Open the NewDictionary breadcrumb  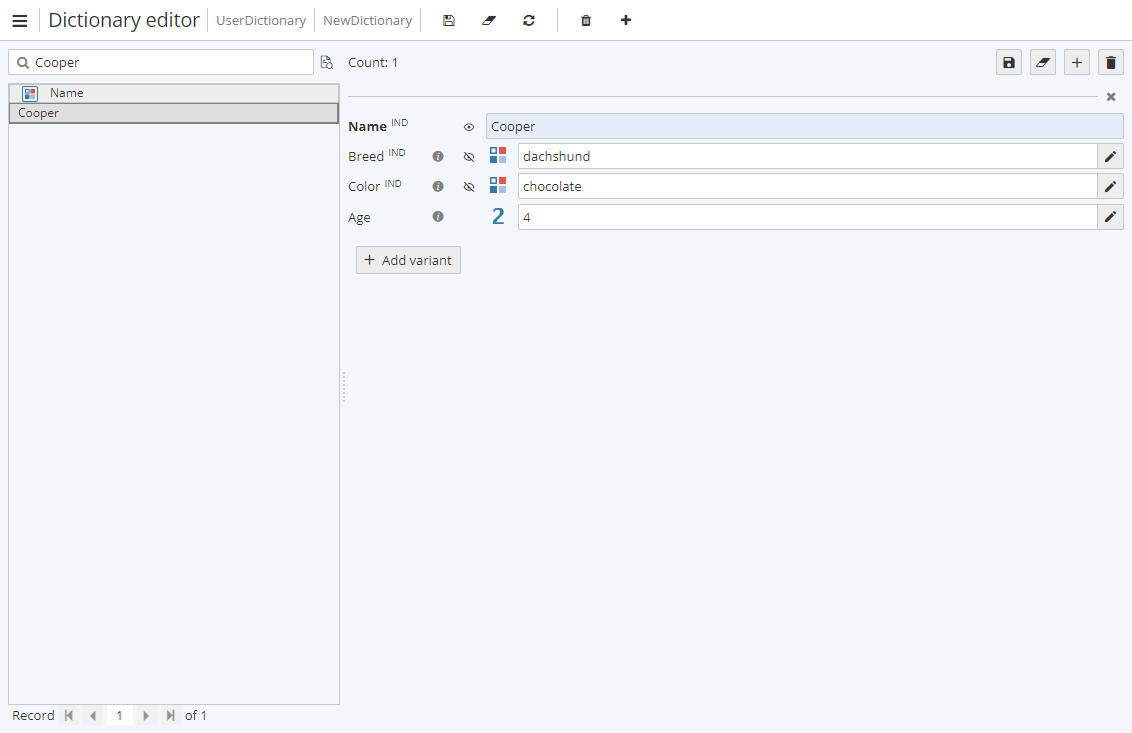pos(367,21)
